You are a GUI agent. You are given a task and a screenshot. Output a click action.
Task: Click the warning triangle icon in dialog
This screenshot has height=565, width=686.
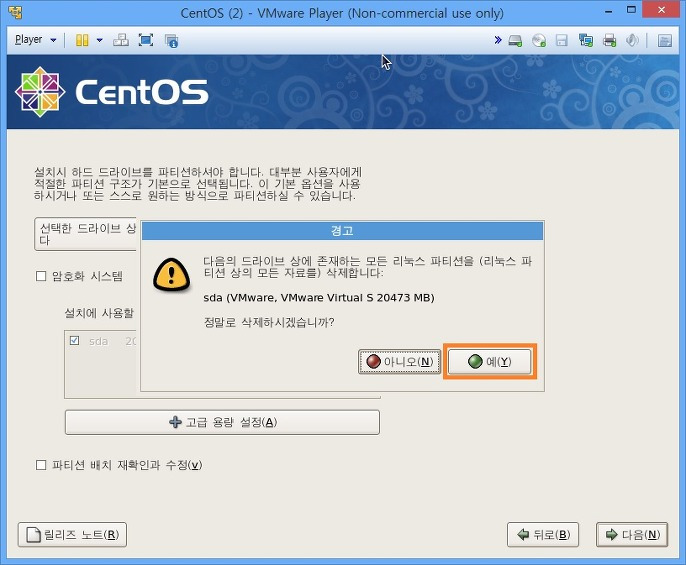pyautogui.click(x=172, y=275)
